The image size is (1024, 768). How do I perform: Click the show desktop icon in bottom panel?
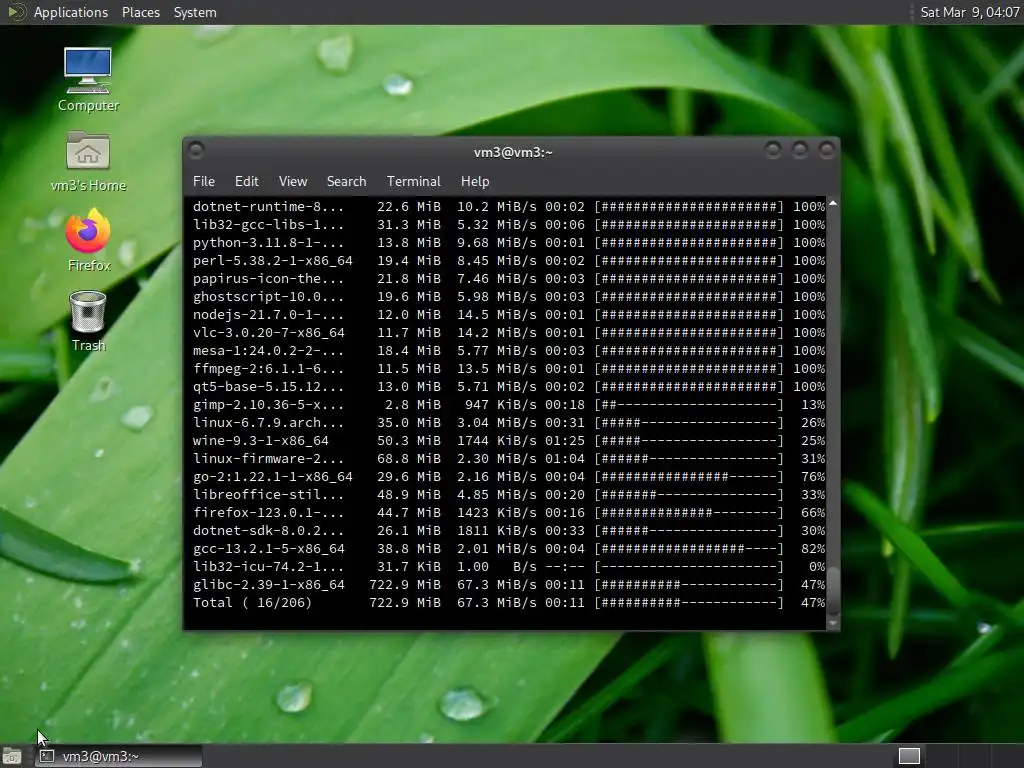(12, 756)
